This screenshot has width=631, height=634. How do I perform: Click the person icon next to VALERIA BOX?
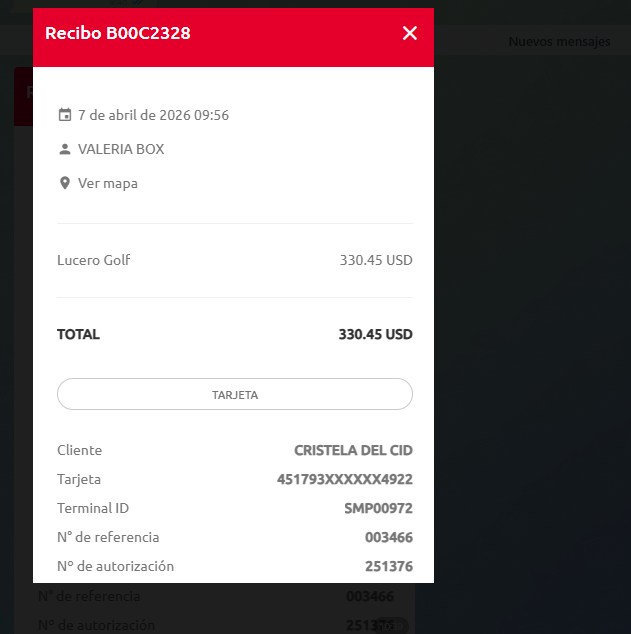[x=65, y=149]
